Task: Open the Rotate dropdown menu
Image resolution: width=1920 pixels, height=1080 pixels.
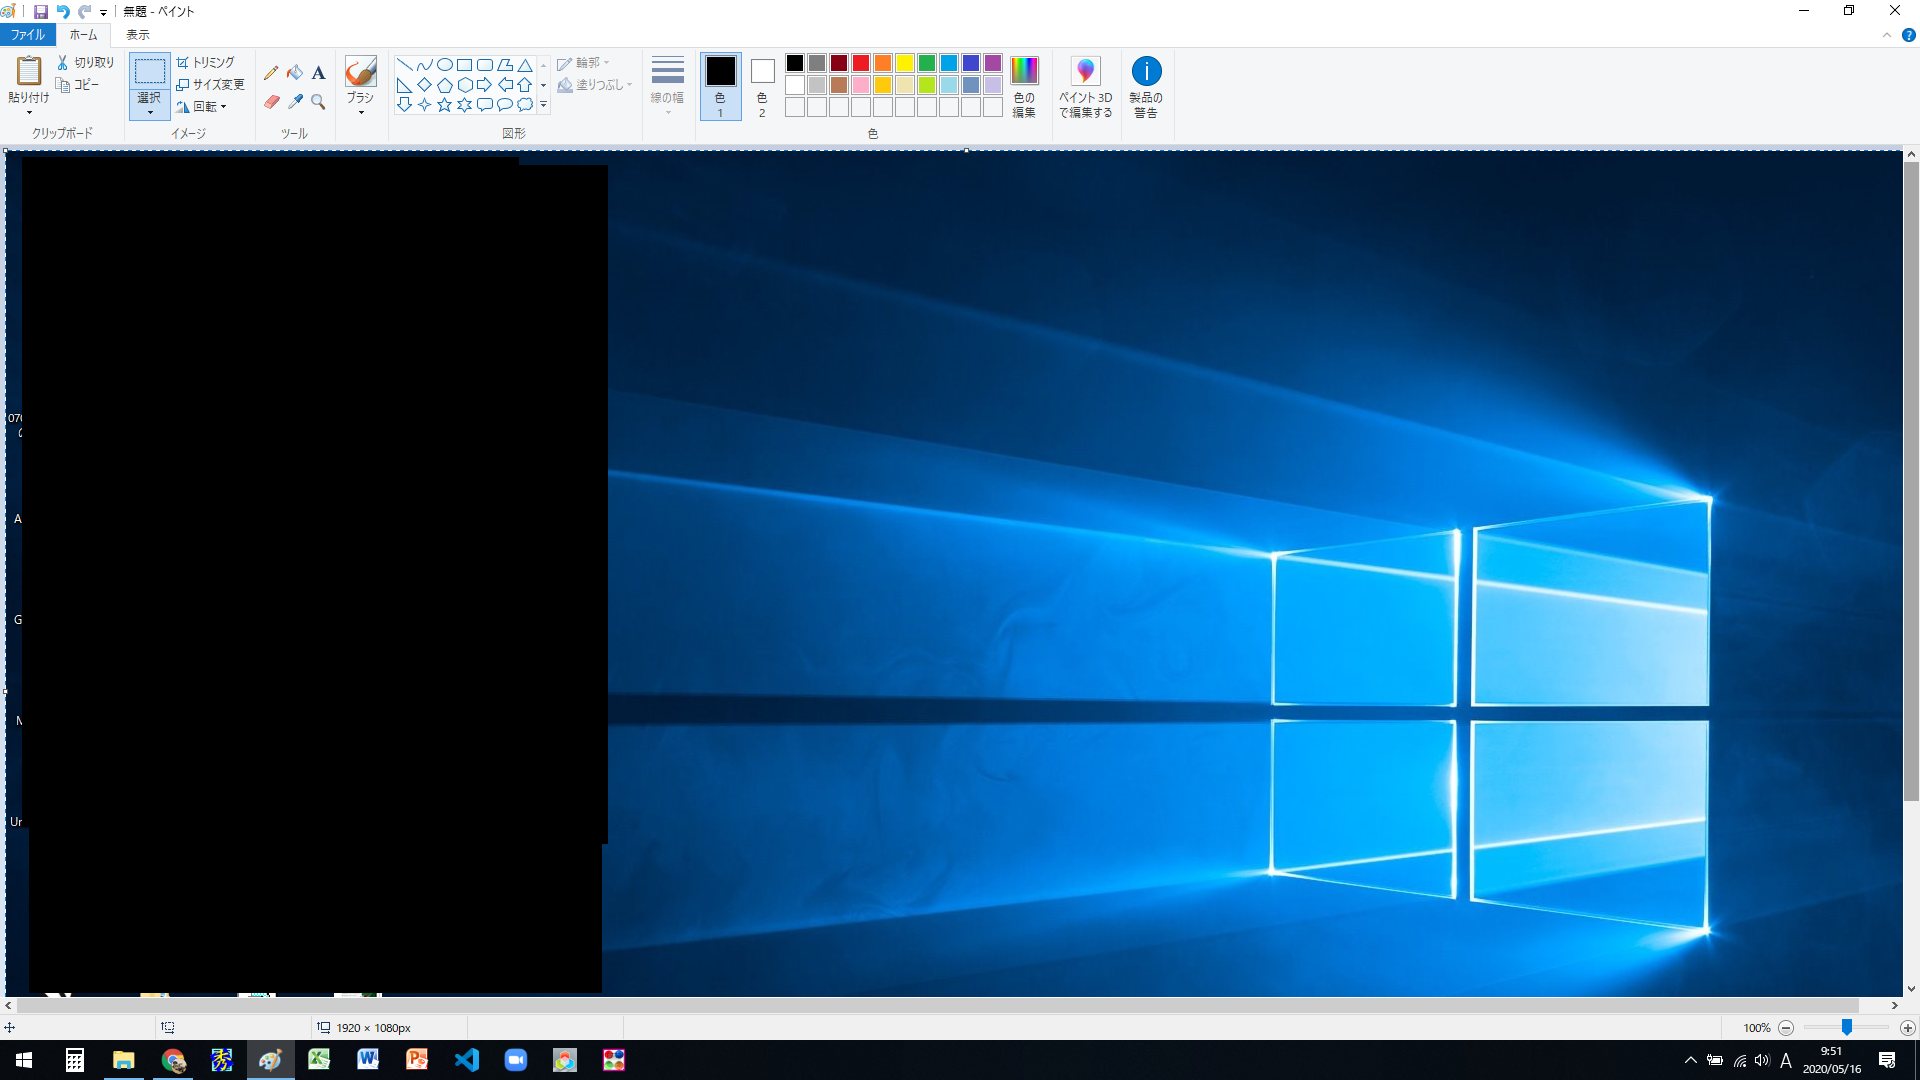Action: click(x=202, y=106)
